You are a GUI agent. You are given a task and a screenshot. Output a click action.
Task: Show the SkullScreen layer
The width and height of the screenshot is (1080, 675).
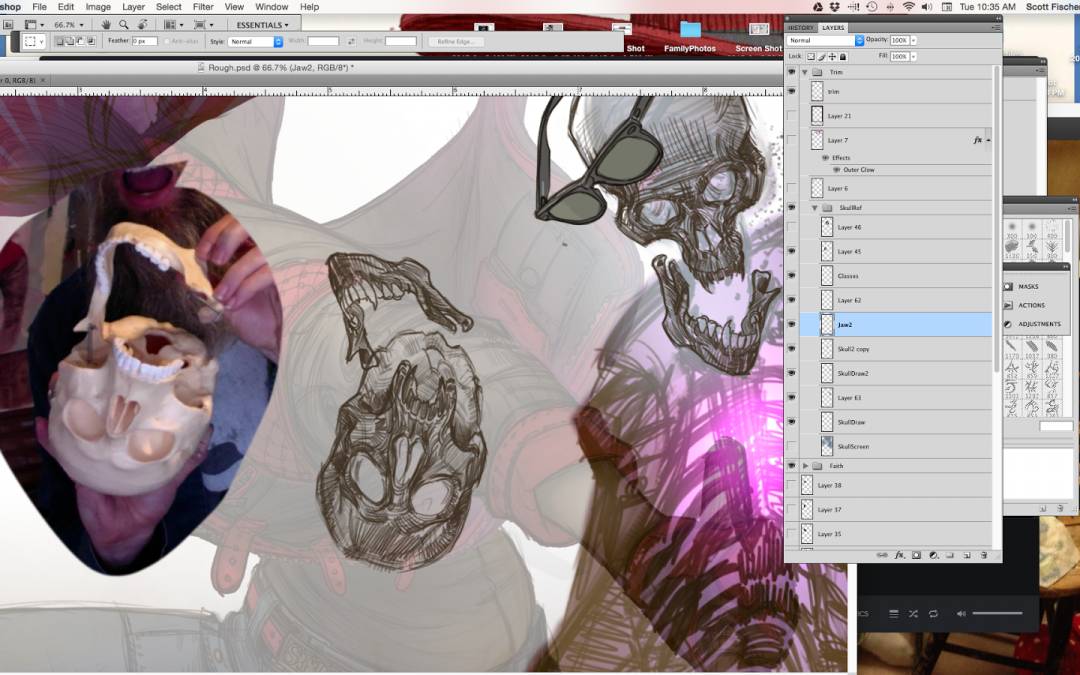(x=792, y=446)
